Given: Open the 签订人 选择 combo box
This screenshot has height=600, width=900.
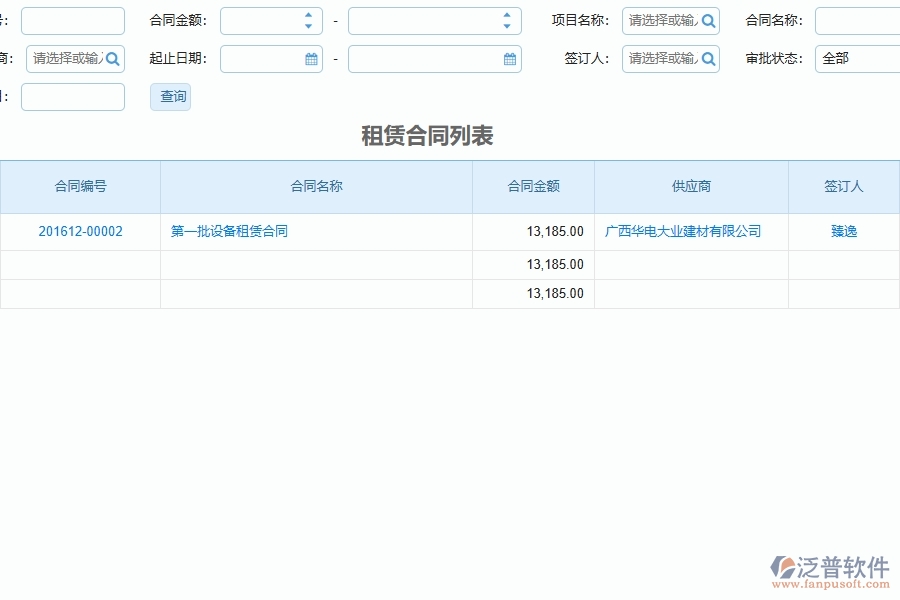Looking at the screenshot, I should (x=660, y=58).
